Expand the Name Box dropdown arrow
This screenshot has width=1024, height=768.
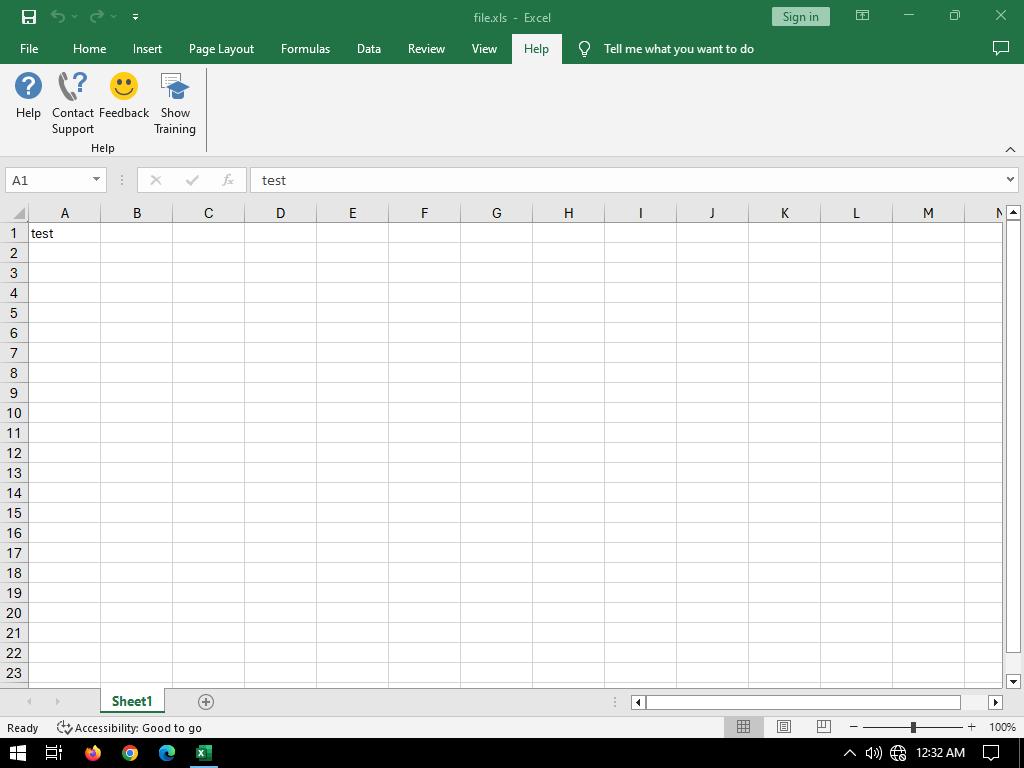96,180
